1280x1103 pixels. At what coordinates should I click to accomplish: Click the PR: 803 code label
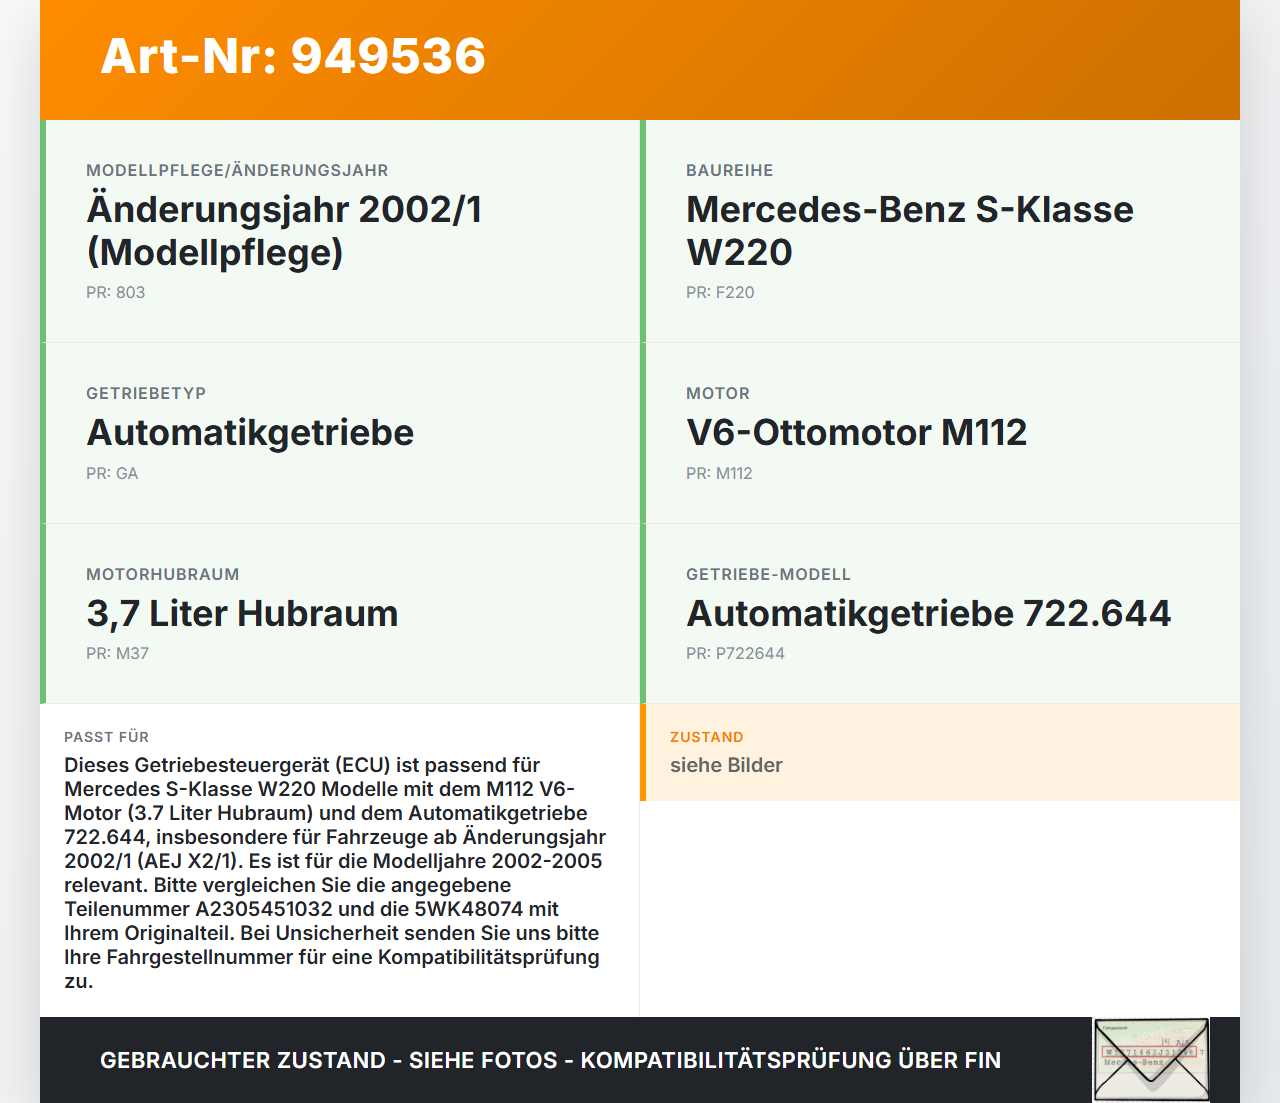[x=115, y=292]
